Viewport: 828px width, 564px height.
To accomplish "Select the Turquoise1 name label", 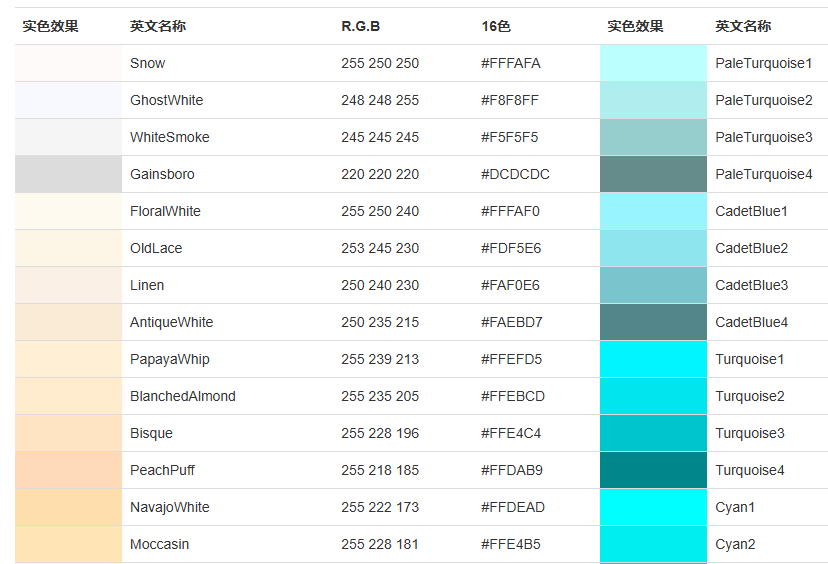I will (x=749, y=359).
